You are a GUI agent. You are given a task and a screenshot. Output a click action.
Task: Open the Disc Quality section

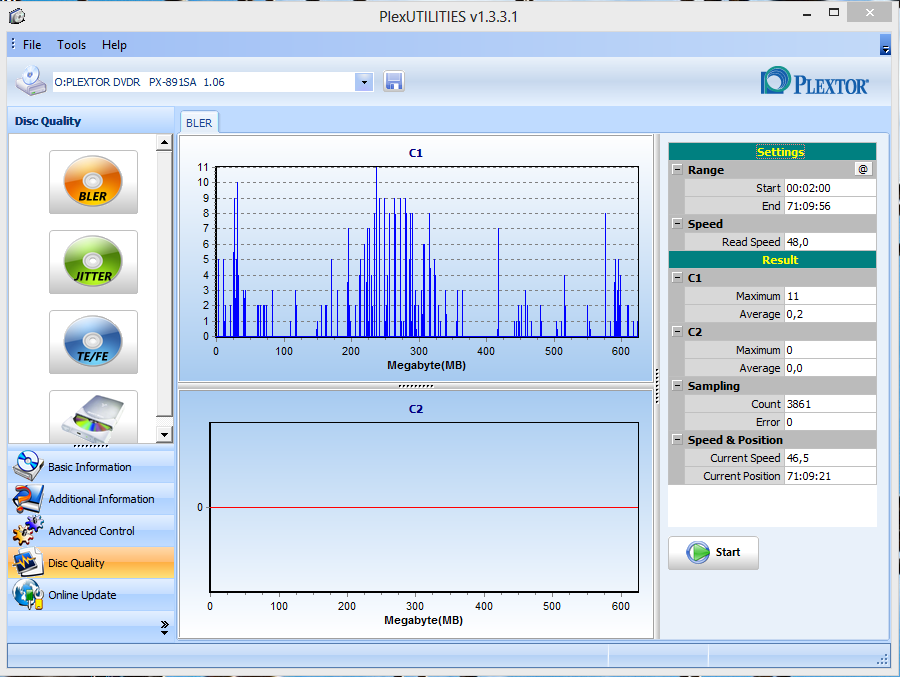click(x=91, y=563)
